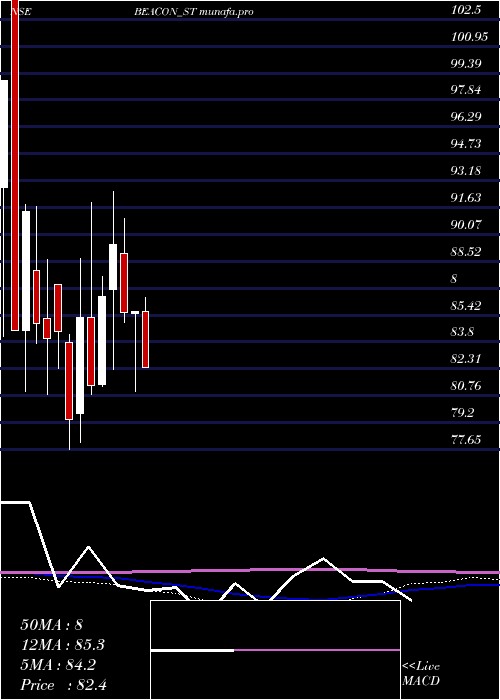Click the 5MA : 84.2 readout
500x700 pixels.
[58, 665]
